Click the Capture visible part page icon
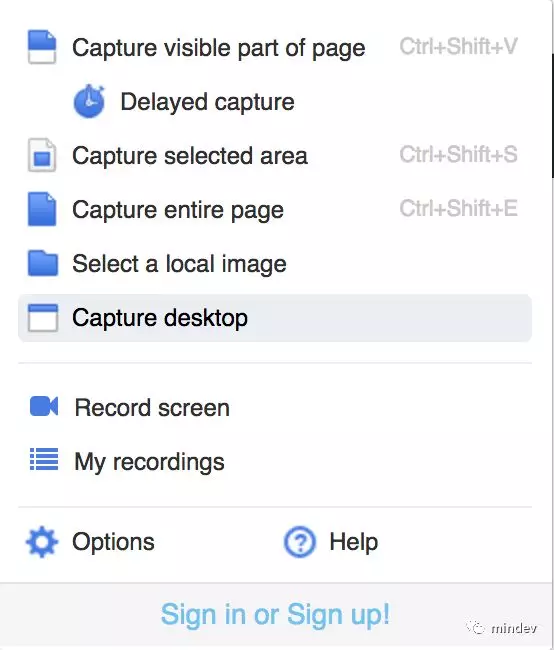554x650 pixels. click(x=42, y=47)
